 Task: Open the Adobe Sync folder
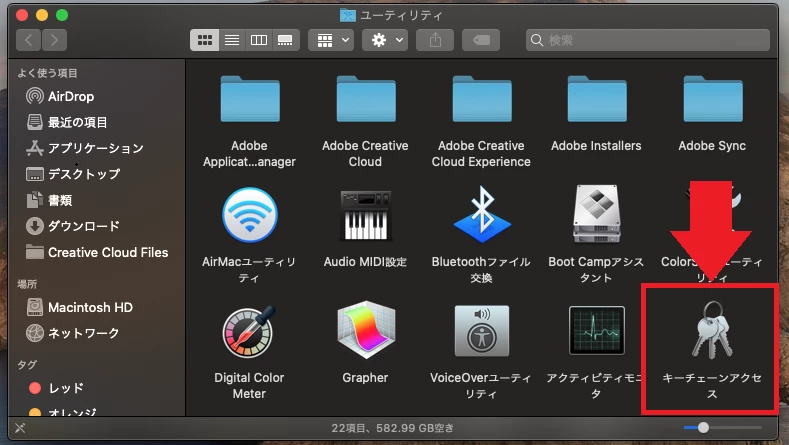713,99
